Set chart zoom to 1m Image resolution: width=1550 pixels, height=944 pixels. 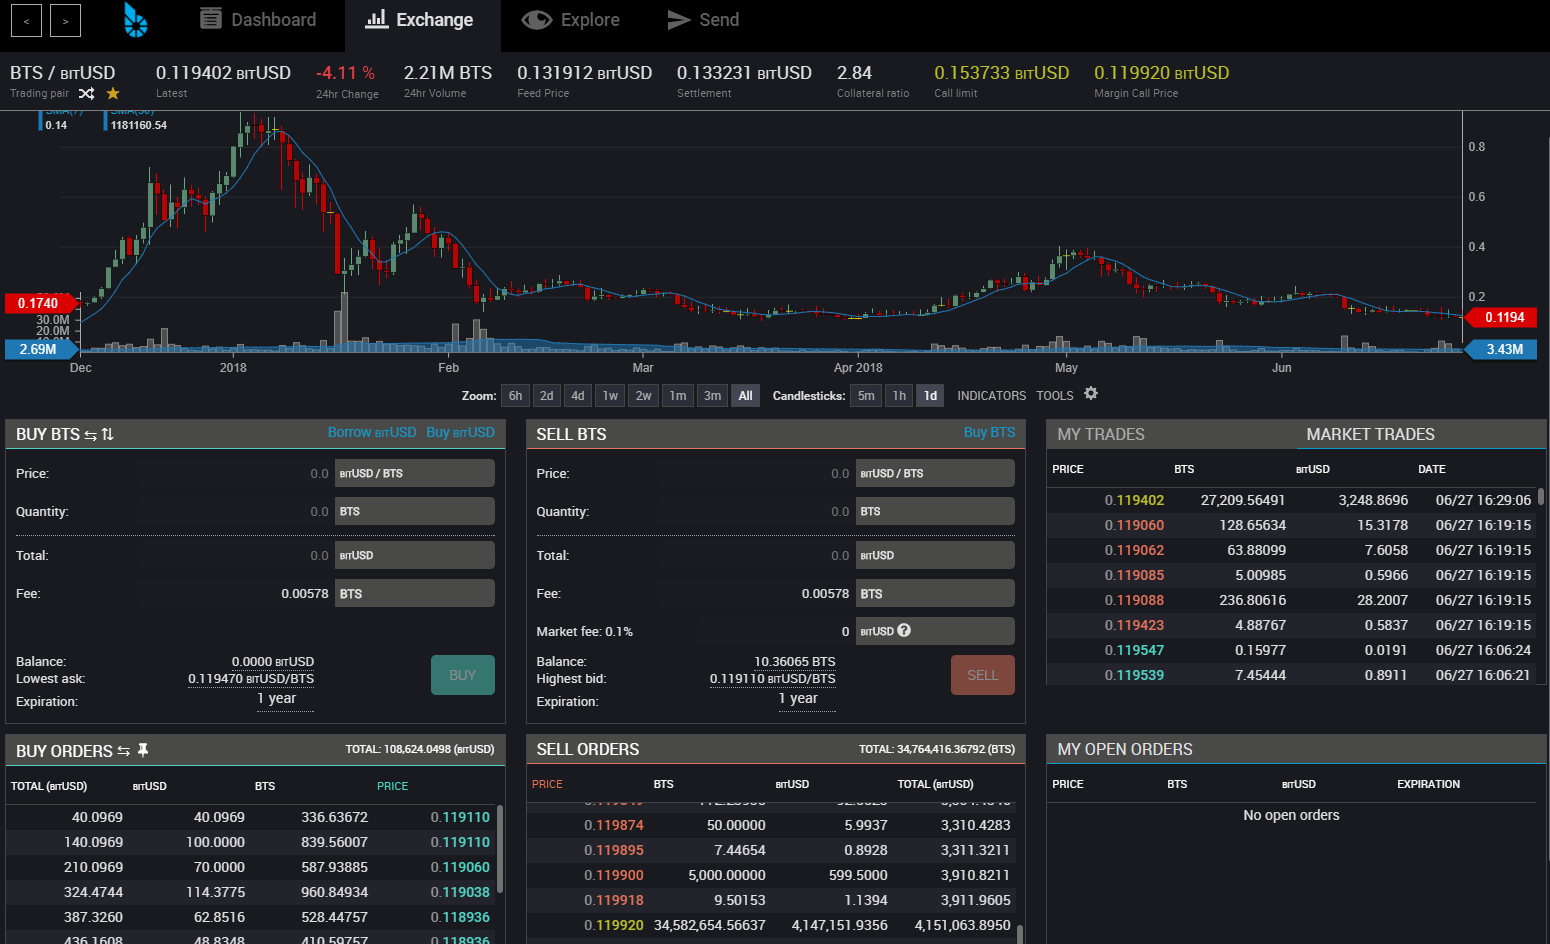678,396
